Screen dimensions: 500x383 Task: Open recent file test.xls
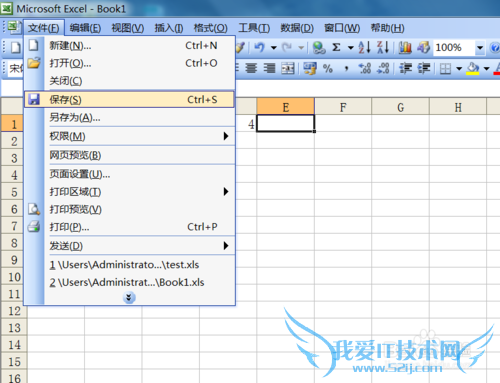(x=130, y=265)
